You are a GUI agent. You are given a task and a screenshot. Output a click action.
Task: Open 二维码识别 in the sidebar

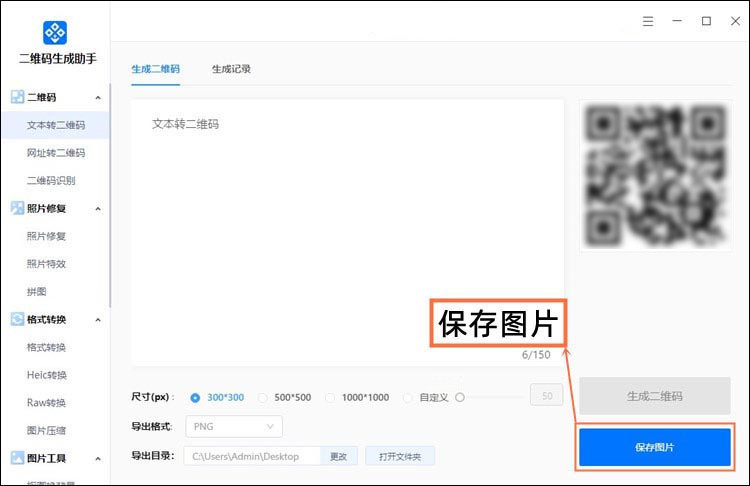(x=51, y=180)
